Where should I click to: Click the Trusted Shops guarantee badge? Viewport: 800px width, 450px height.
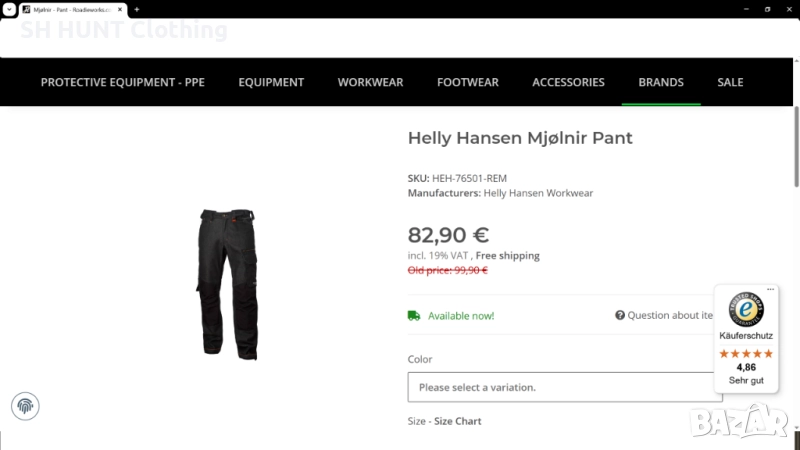pos(745,310)
